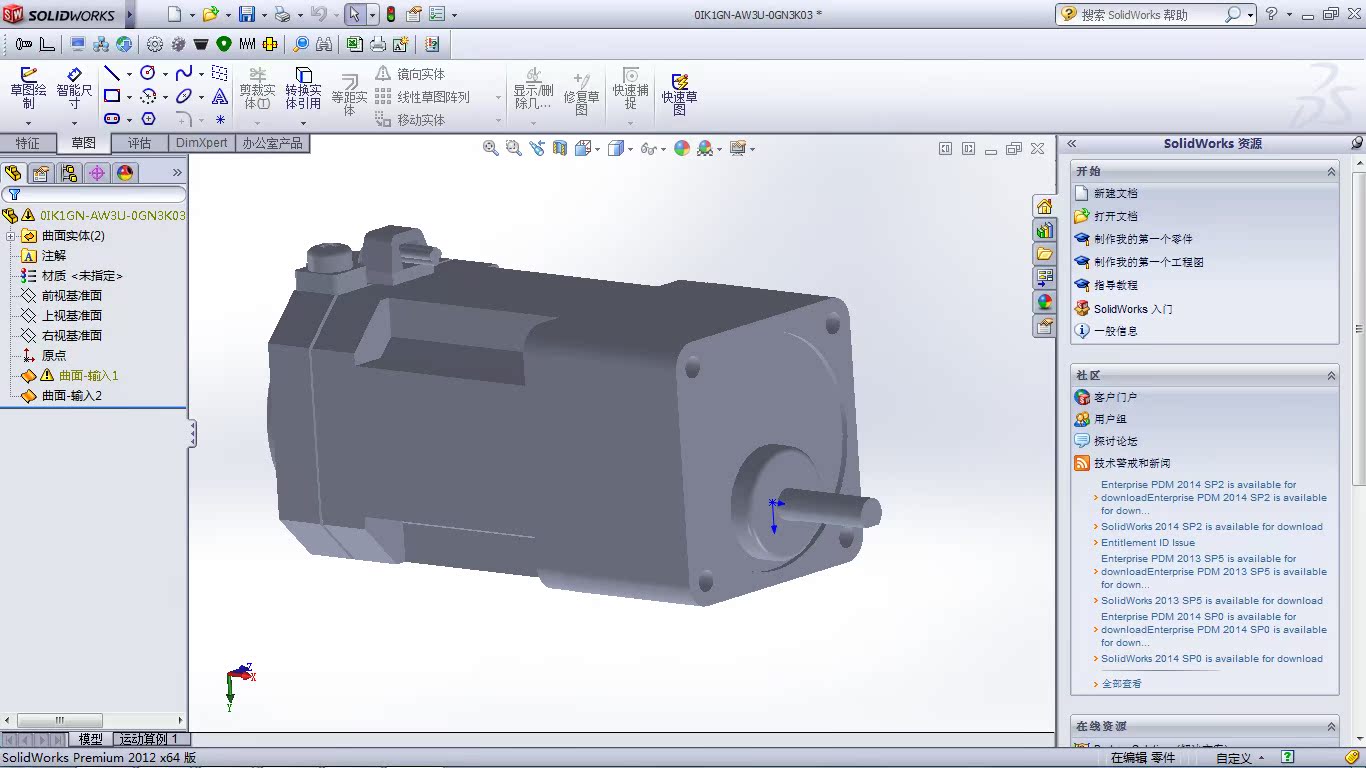The height and width of the screenshot is (768, 1366).
Task: Click the binoculars search icon
Action: point(324,44)
